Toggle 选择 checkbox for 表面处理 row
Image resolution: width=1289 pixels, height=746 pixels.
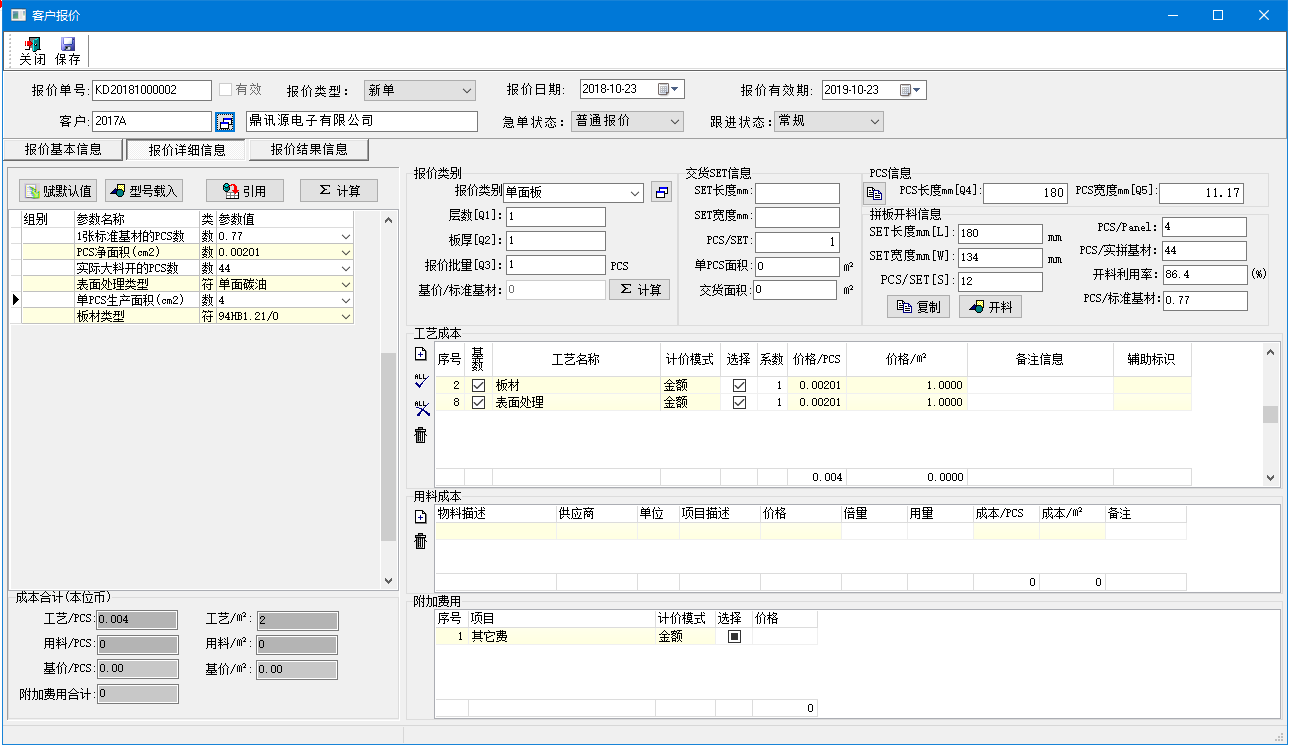click(739, 402)
